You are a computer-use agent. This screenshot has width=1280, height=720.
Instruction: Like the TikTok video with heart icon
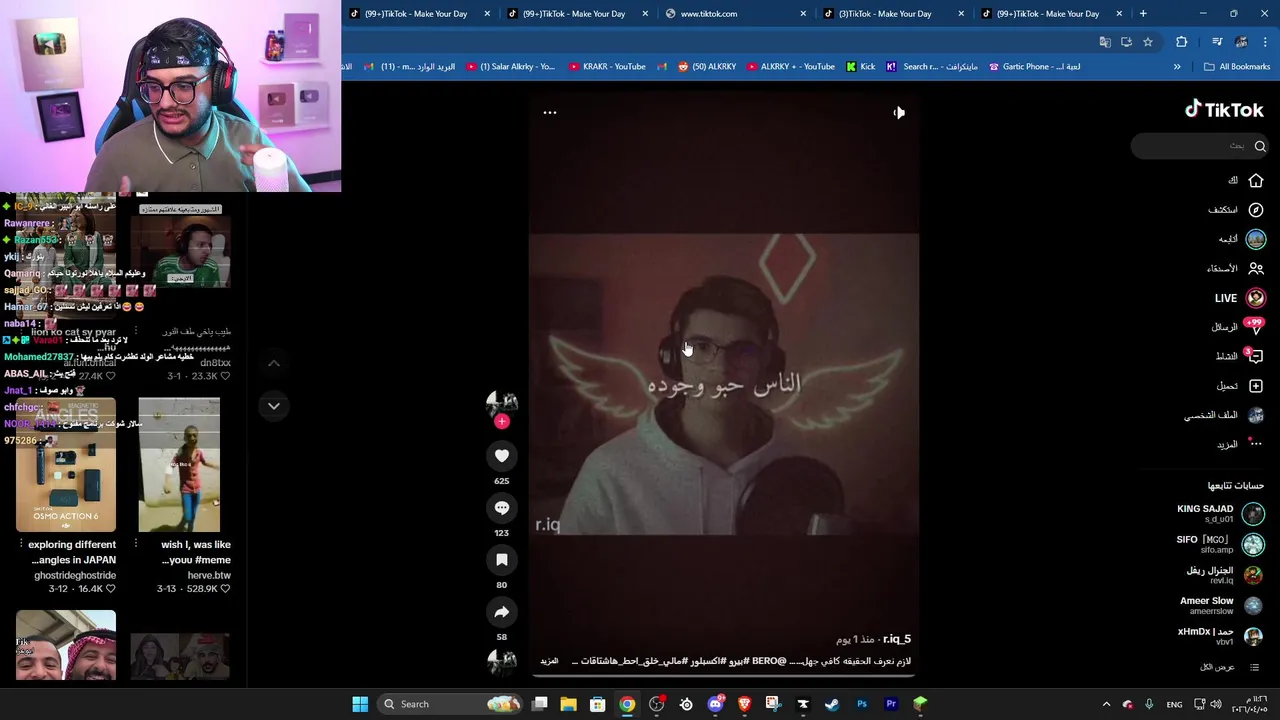[502, 456]
